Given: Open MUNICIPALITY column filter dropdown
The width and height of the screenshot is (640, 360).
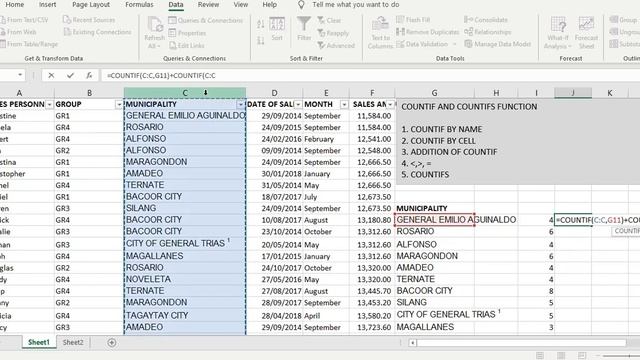Looking at the screenshot, I should pyautogui.click(x=240, y=105).
